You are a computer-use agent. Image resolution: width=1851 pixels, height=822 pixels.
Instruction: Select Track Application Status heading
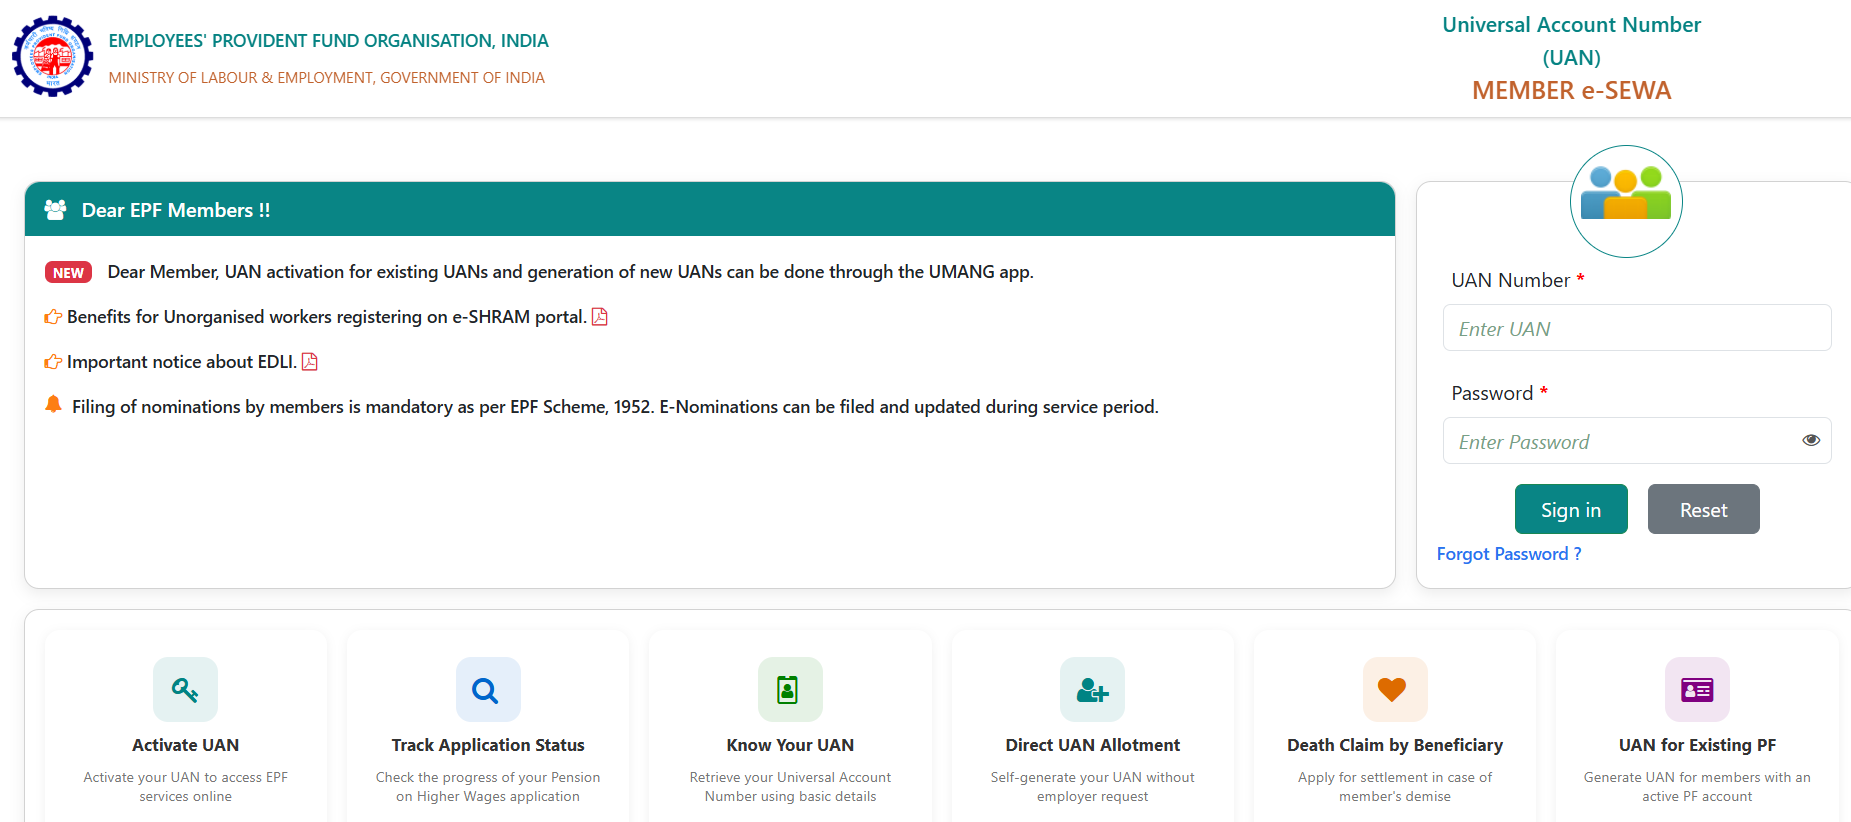coord(487,745)
